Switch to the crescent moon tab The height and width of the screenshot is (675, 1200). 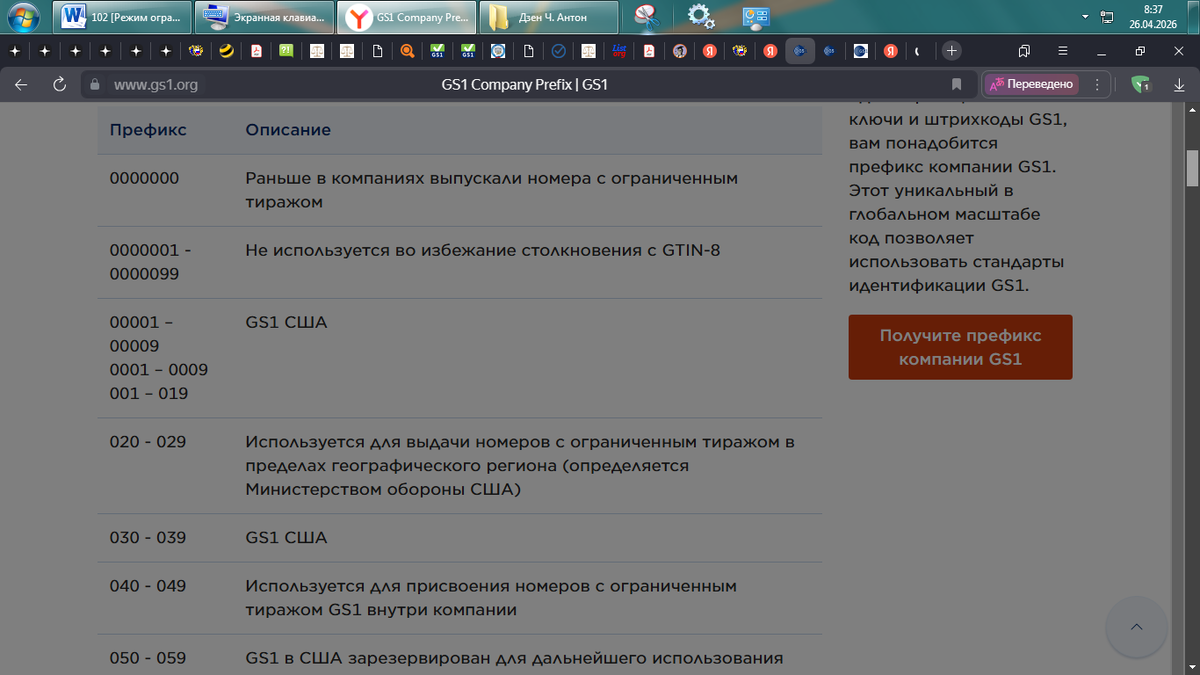pos(918,50)
